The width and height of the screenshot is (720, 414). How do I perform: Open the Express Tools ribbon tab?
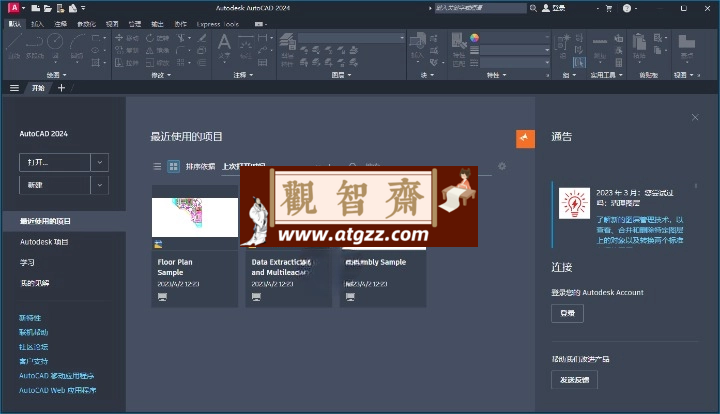(218, 24)
